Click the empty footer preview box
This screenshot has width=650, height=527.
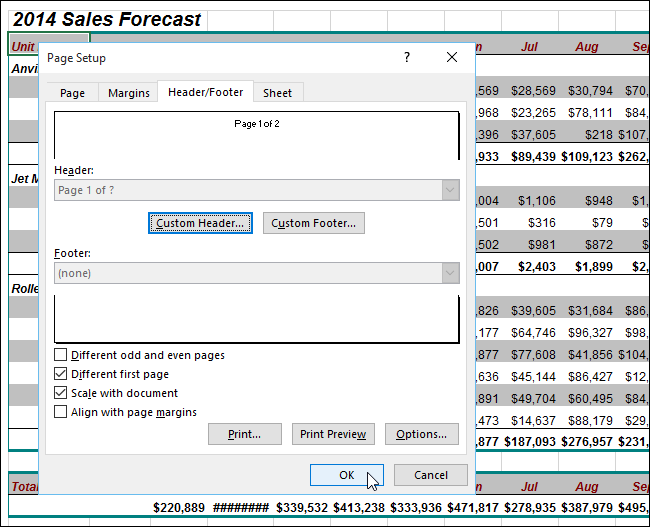(x=257, y=319)
